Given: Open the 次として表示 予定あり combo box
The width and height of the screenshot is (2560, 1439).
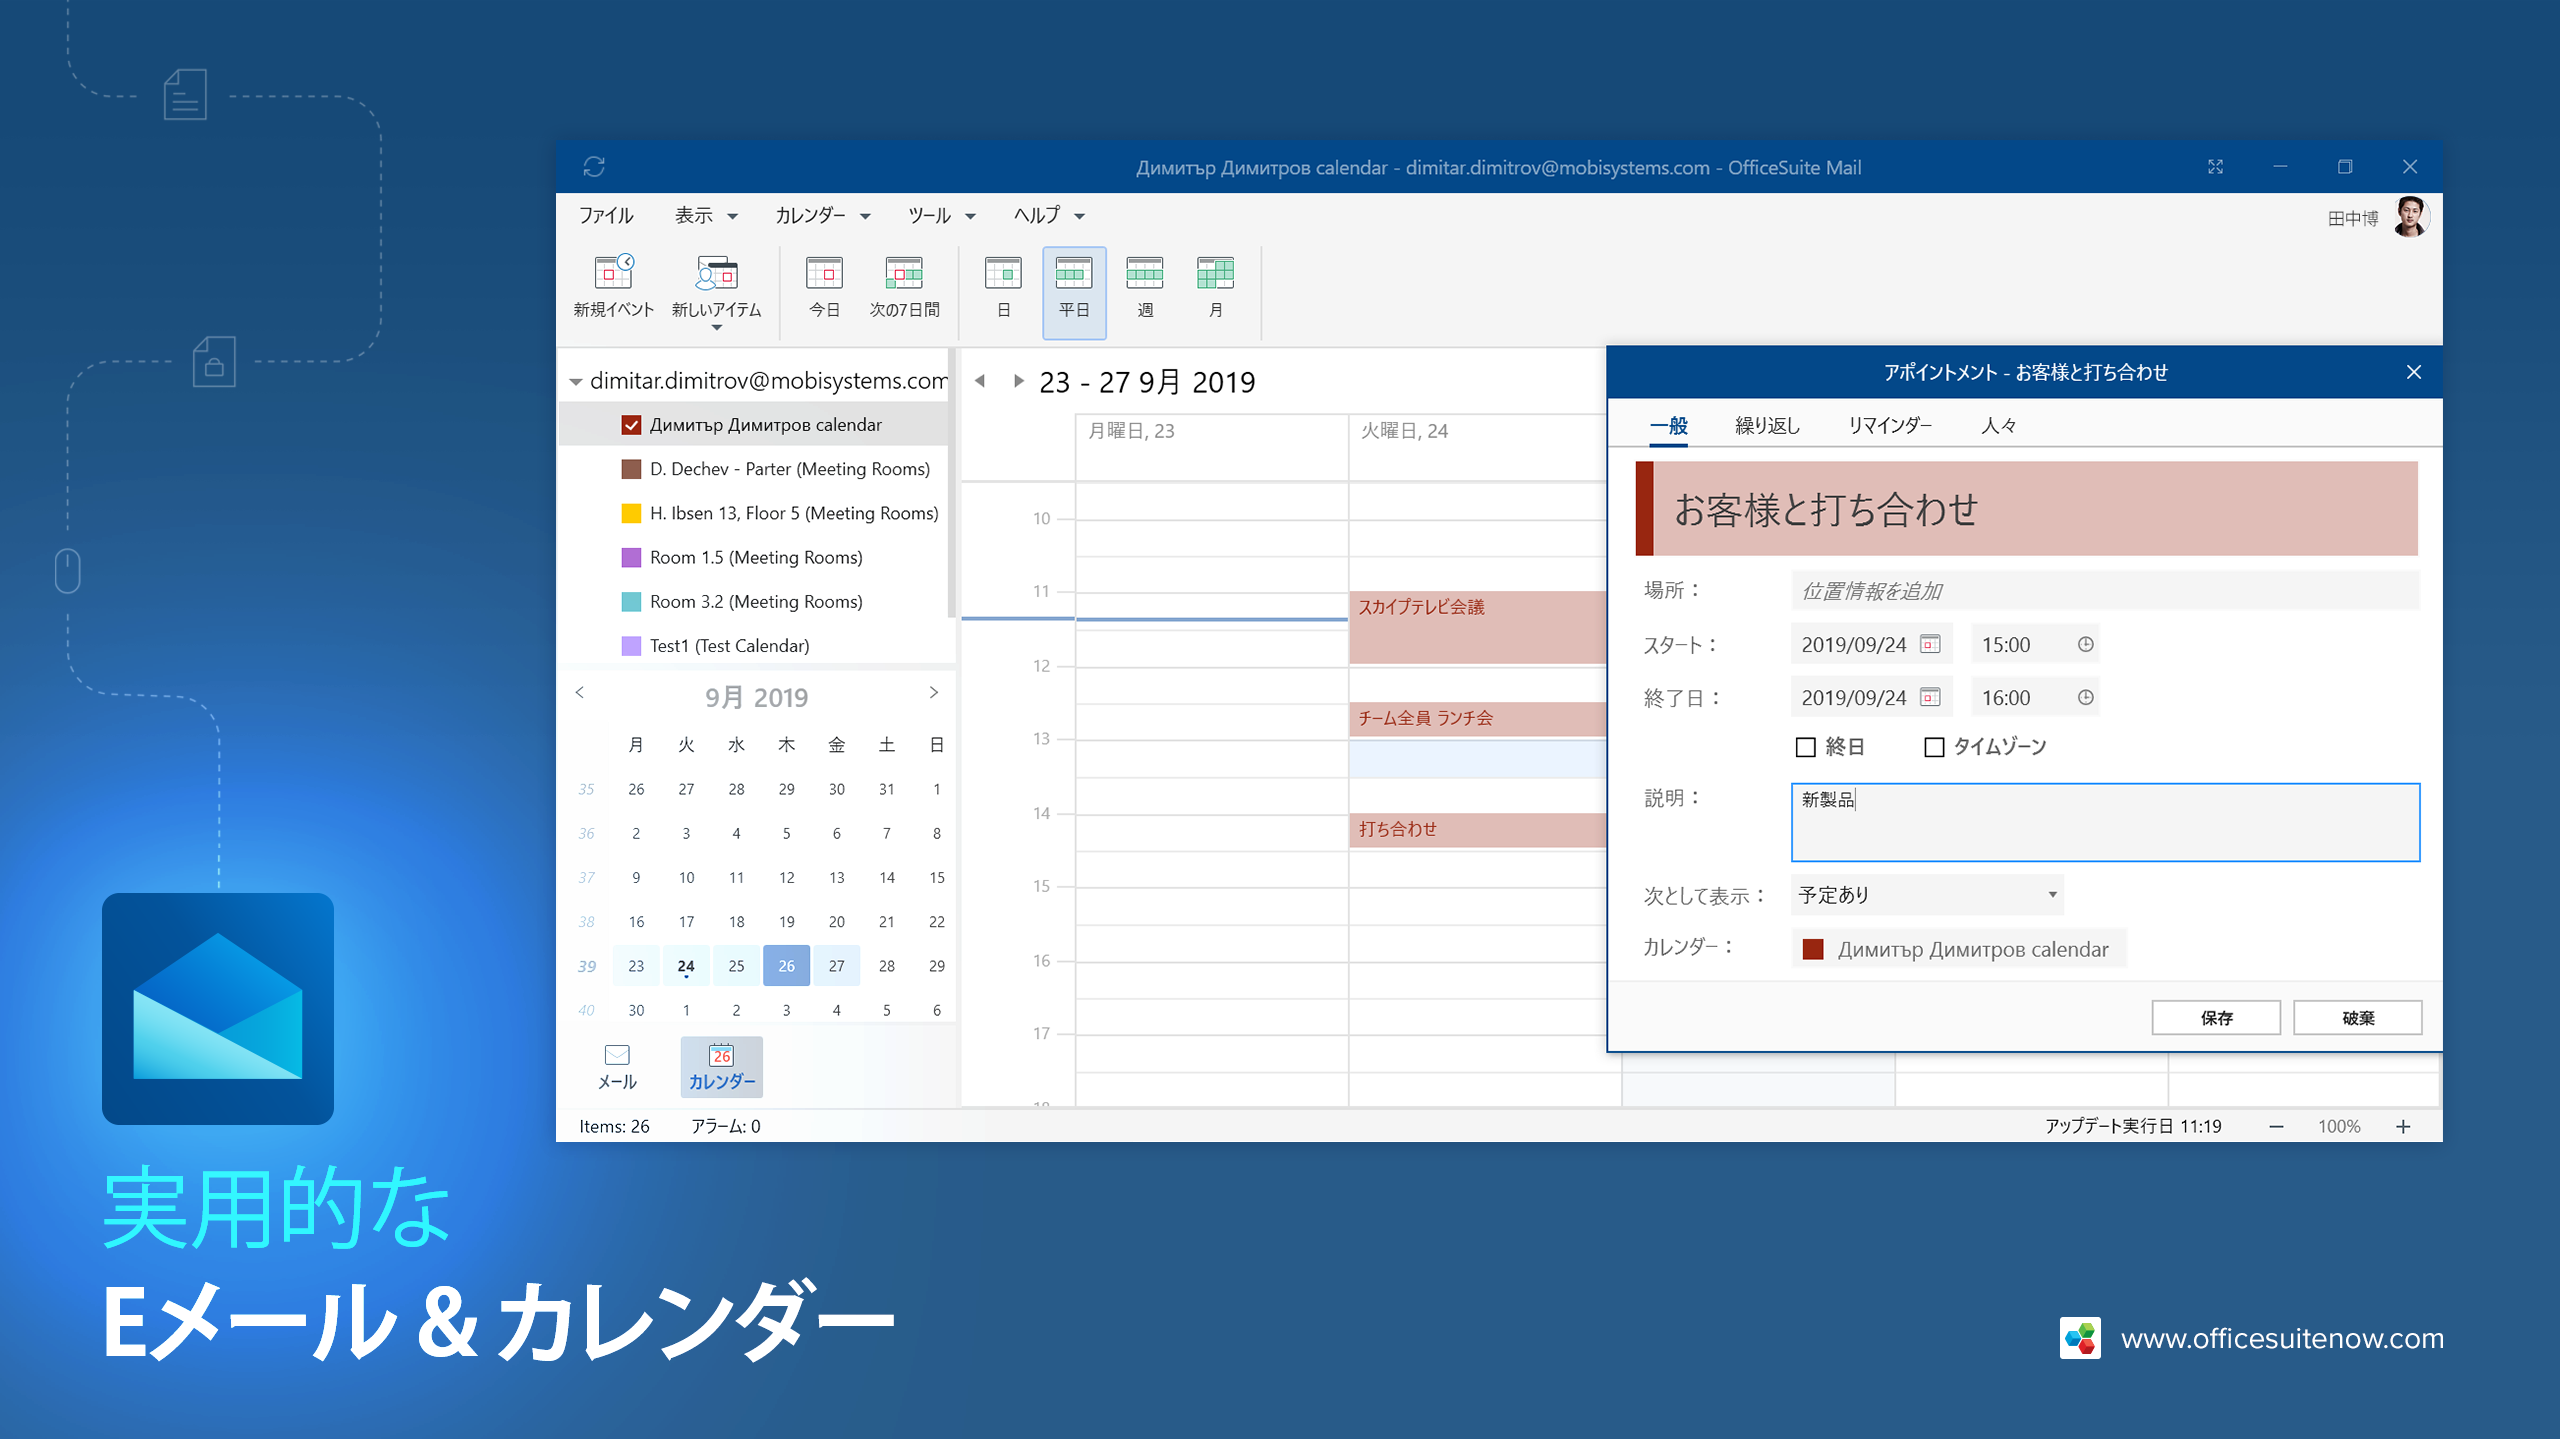Looking at the screenshot, I should (1927, 895).
